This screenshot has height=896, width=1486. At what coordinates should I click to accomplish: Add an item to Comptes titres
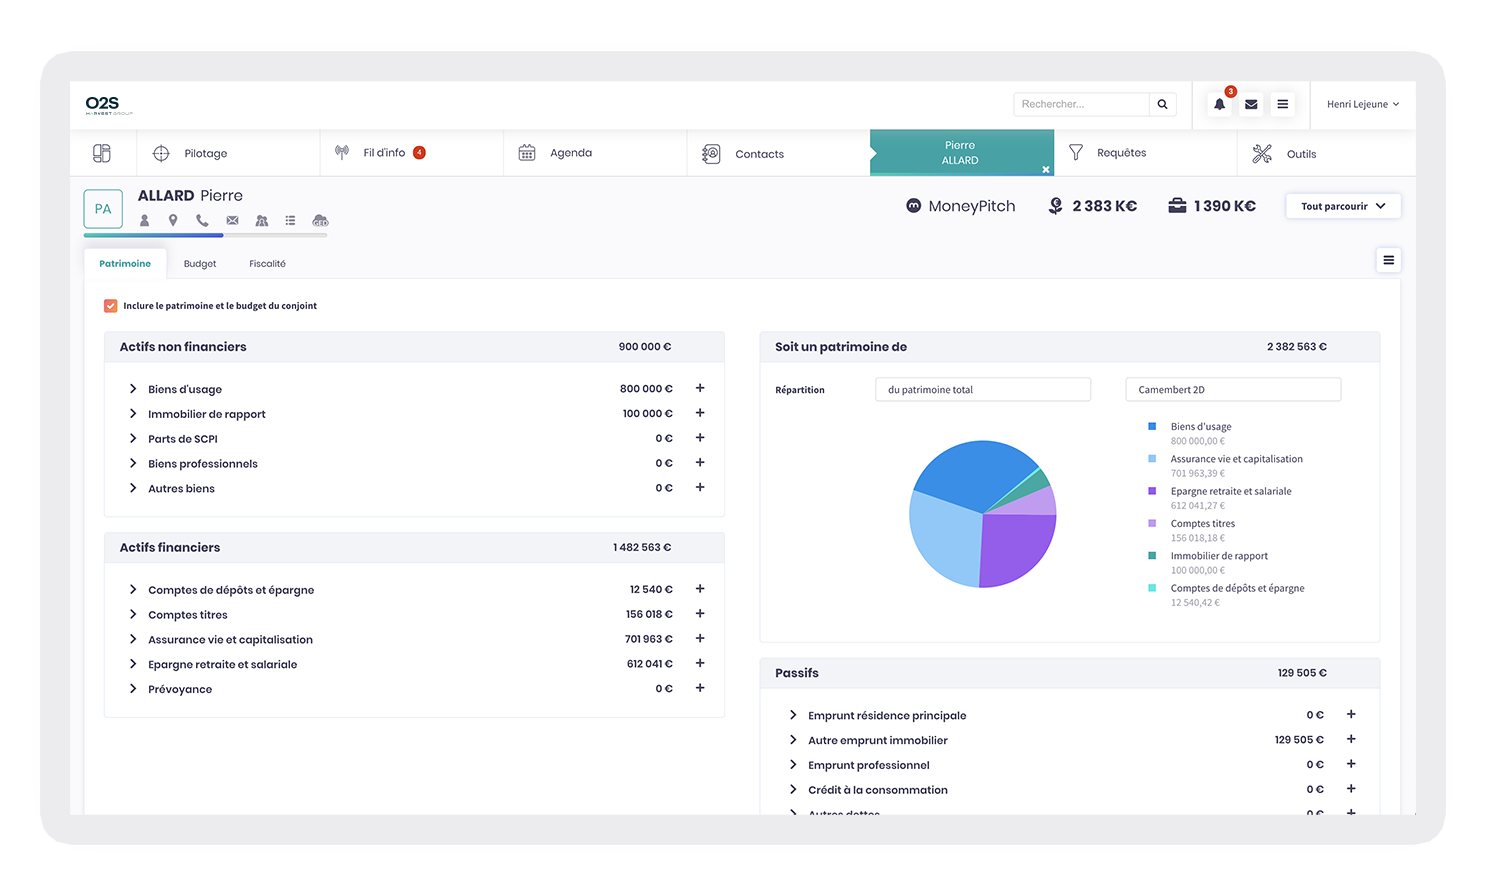[700, 614]
